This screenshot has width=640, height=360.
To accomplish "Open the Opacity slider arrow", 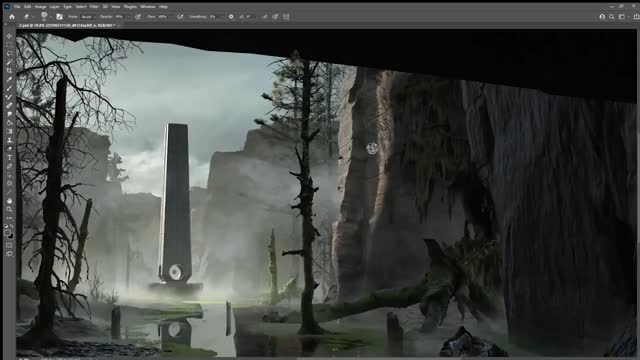I will pyautogui.click(x=128, y=17).
